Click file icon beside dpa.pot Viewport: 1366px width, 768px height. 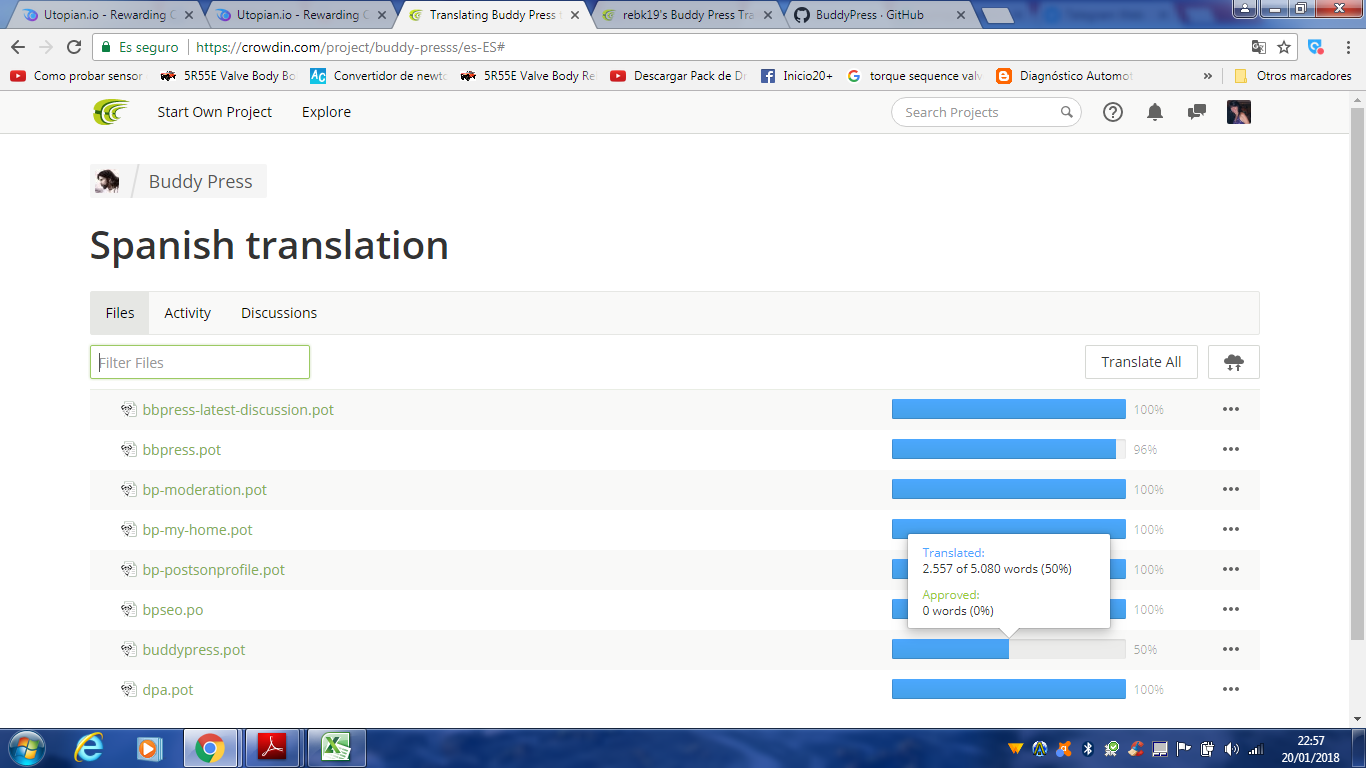[x=128, y=689]
